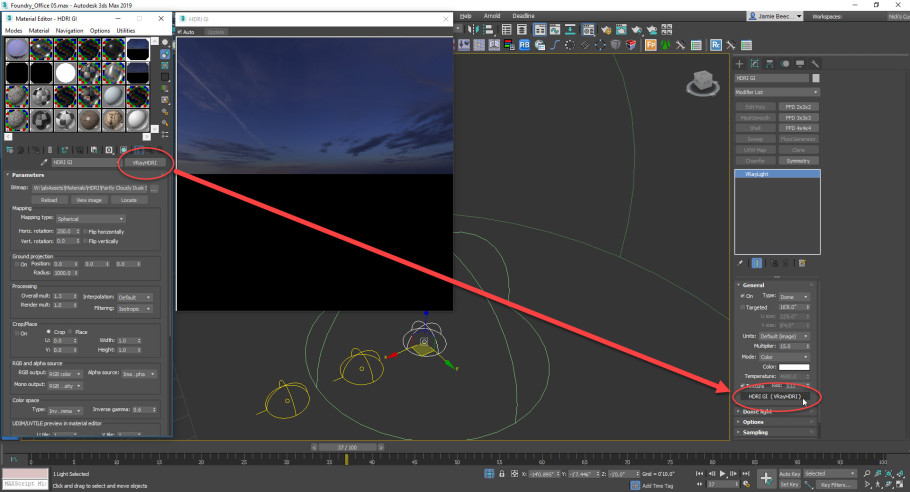
Task: Click the green trees scatter icon
Action: pyautogui.click(x=666, y=45)
